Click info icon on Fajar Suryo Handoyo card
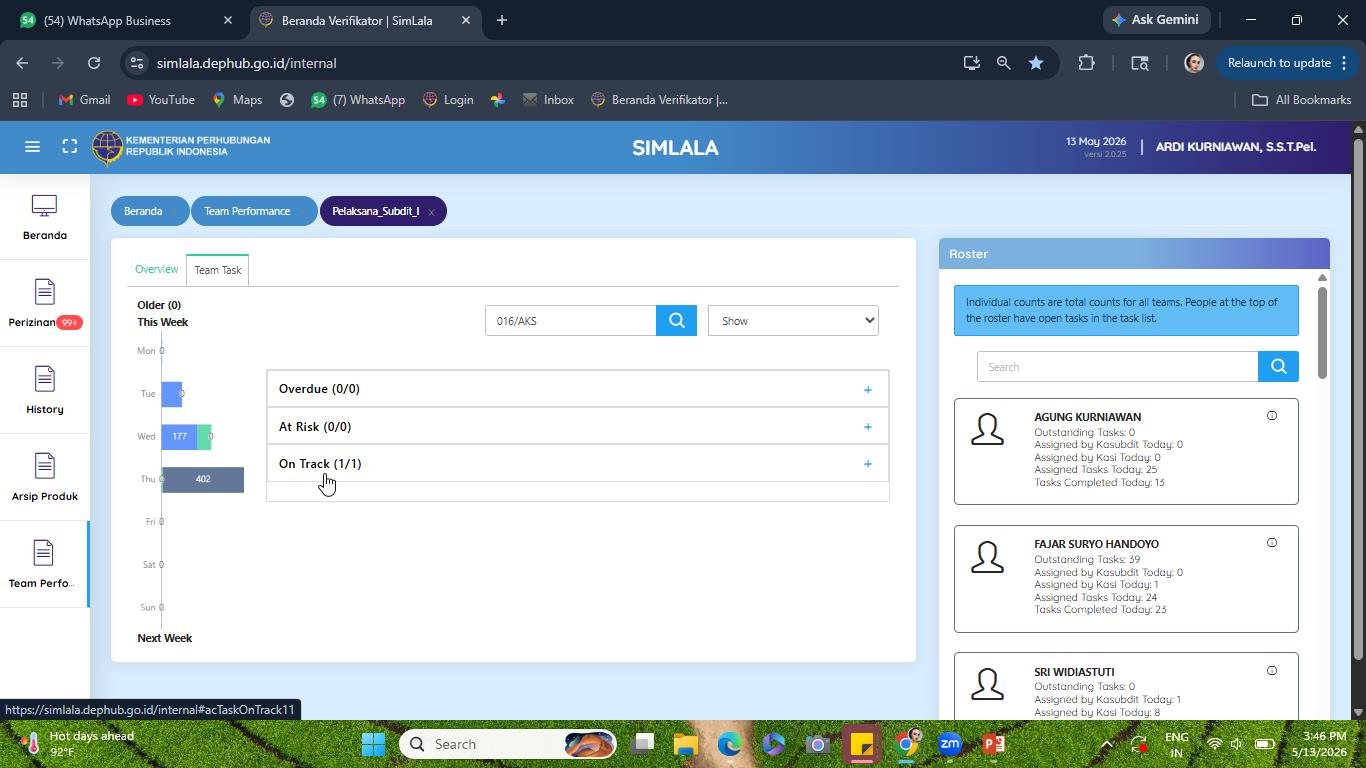Viewport: 1366px width, 768px height. pyautogui.click(x=1272, y=543)
